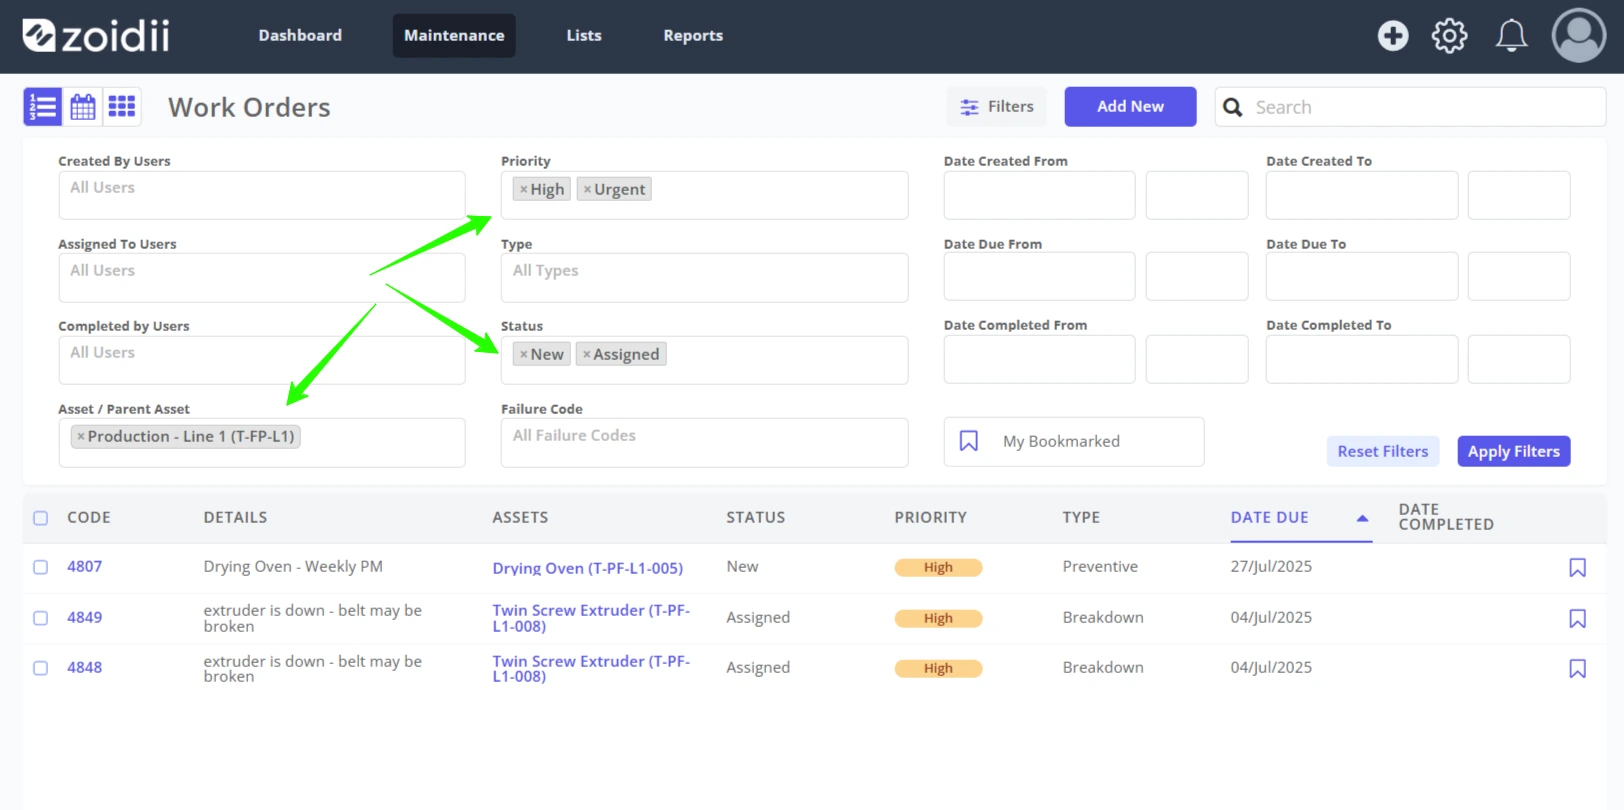Click Date Created To date field
The height and width of the screenshot is (810, 1624).
pyautogui.click(x=1362, y=195)
